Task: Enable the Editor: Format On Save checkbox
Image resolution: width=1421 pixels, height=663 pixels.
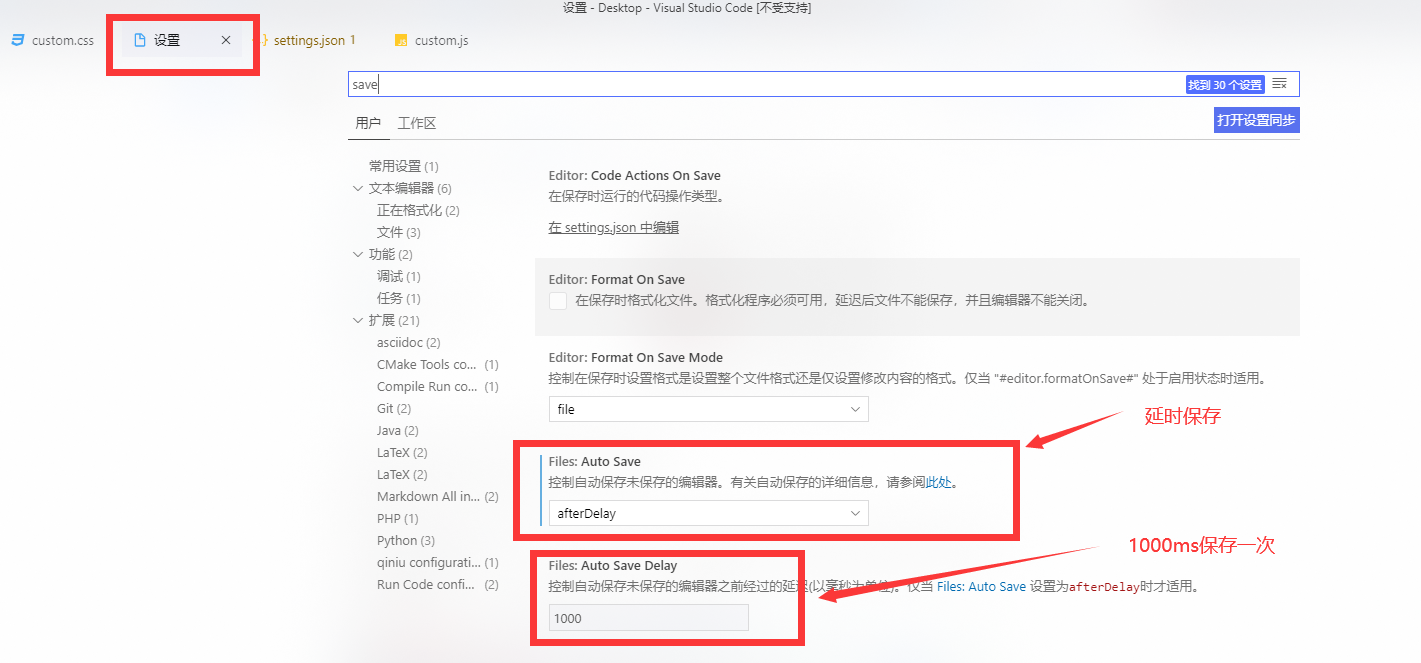Action: 558,301
